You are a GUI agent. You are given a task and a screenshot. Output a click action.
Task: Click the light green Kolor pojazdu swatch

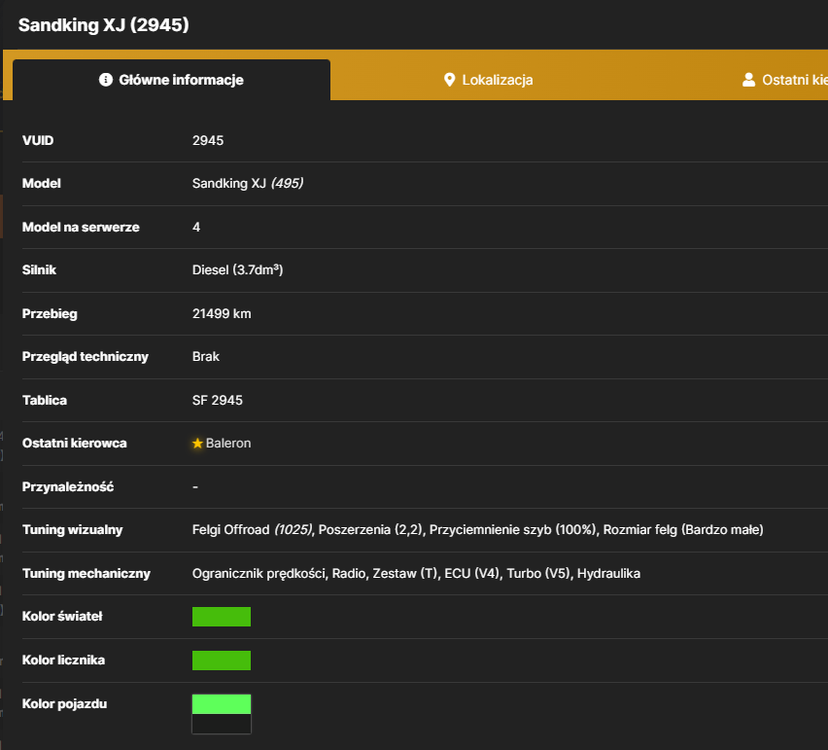(x=221, y=705)
